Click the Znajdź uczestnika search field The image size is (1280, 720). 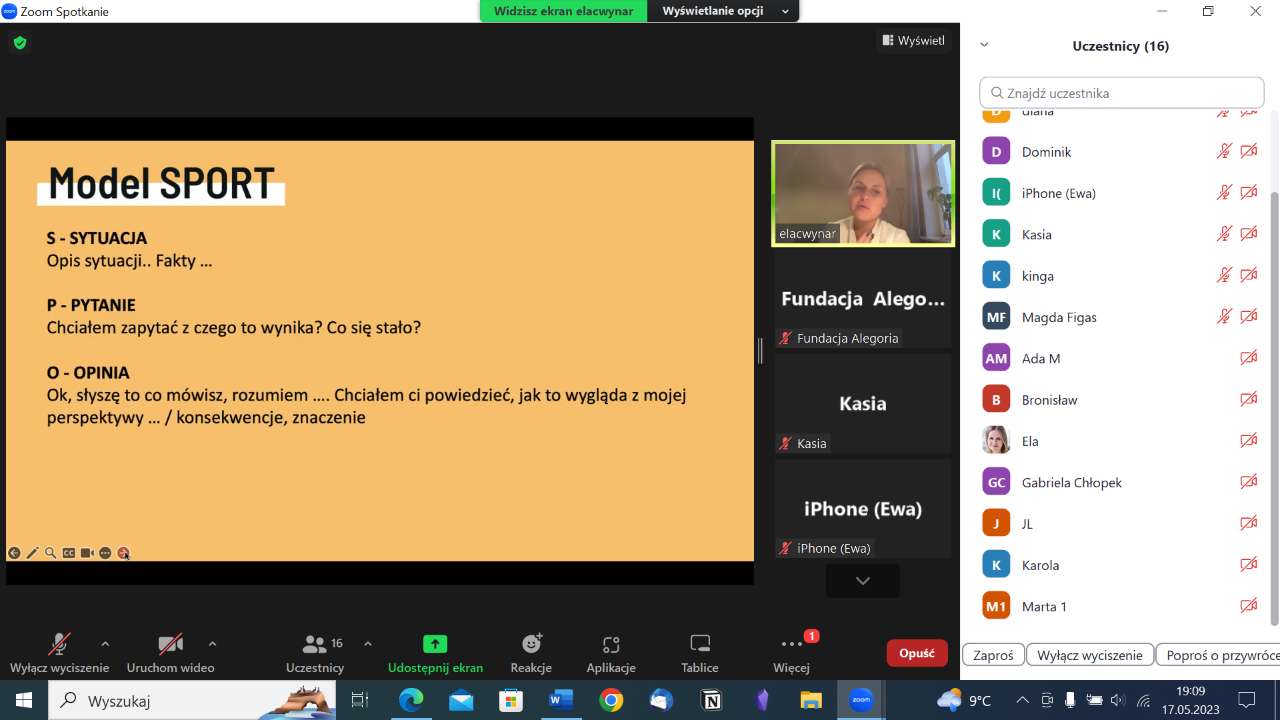coord(1122,93)
